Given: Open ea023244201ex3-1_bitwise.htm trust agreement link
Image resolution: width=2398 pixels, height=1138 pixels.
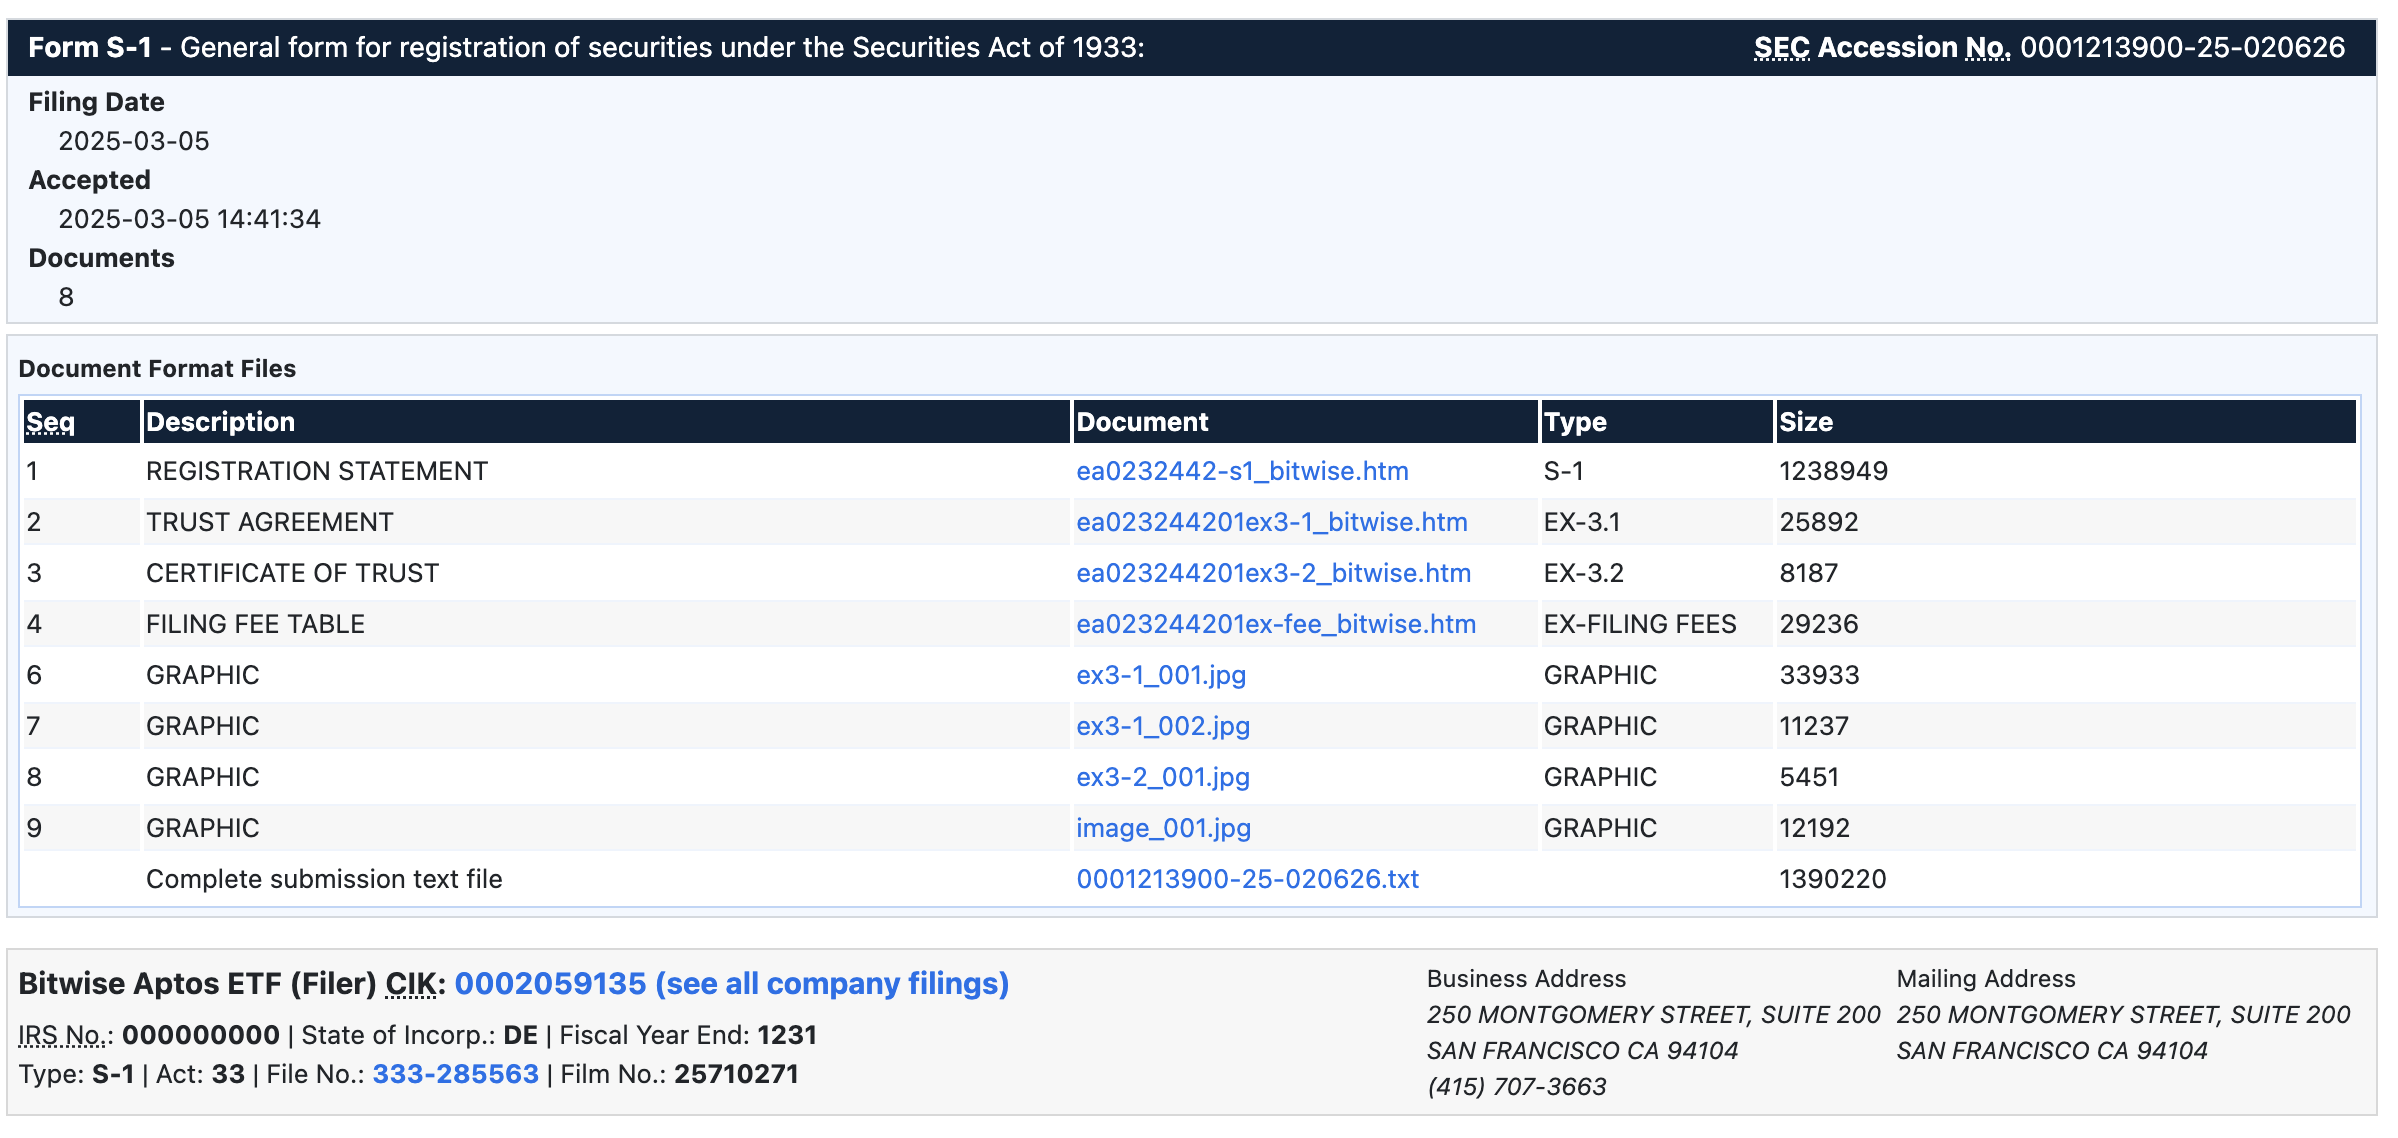Looking at the screenshot, I should tap(1271, 522).
